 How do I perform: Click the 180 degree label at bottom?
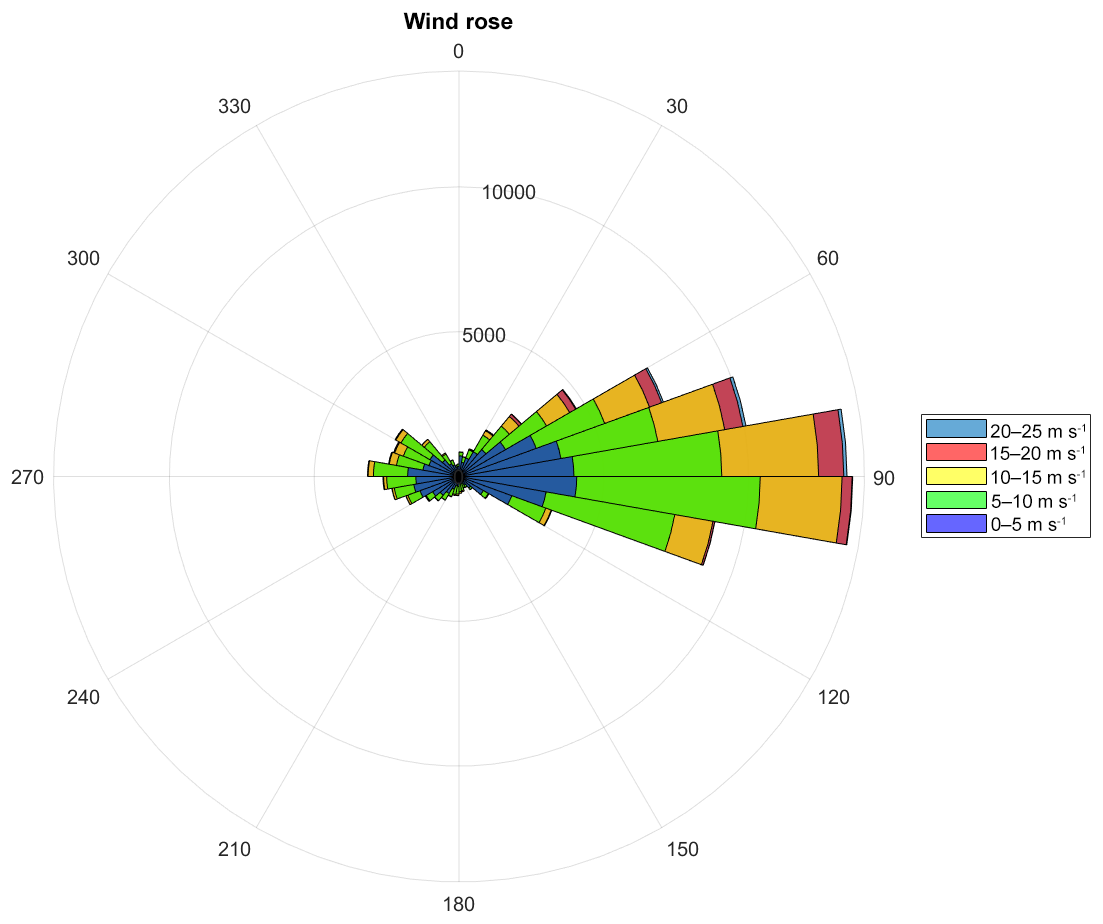pyautogui.click(x=458, y=906)
